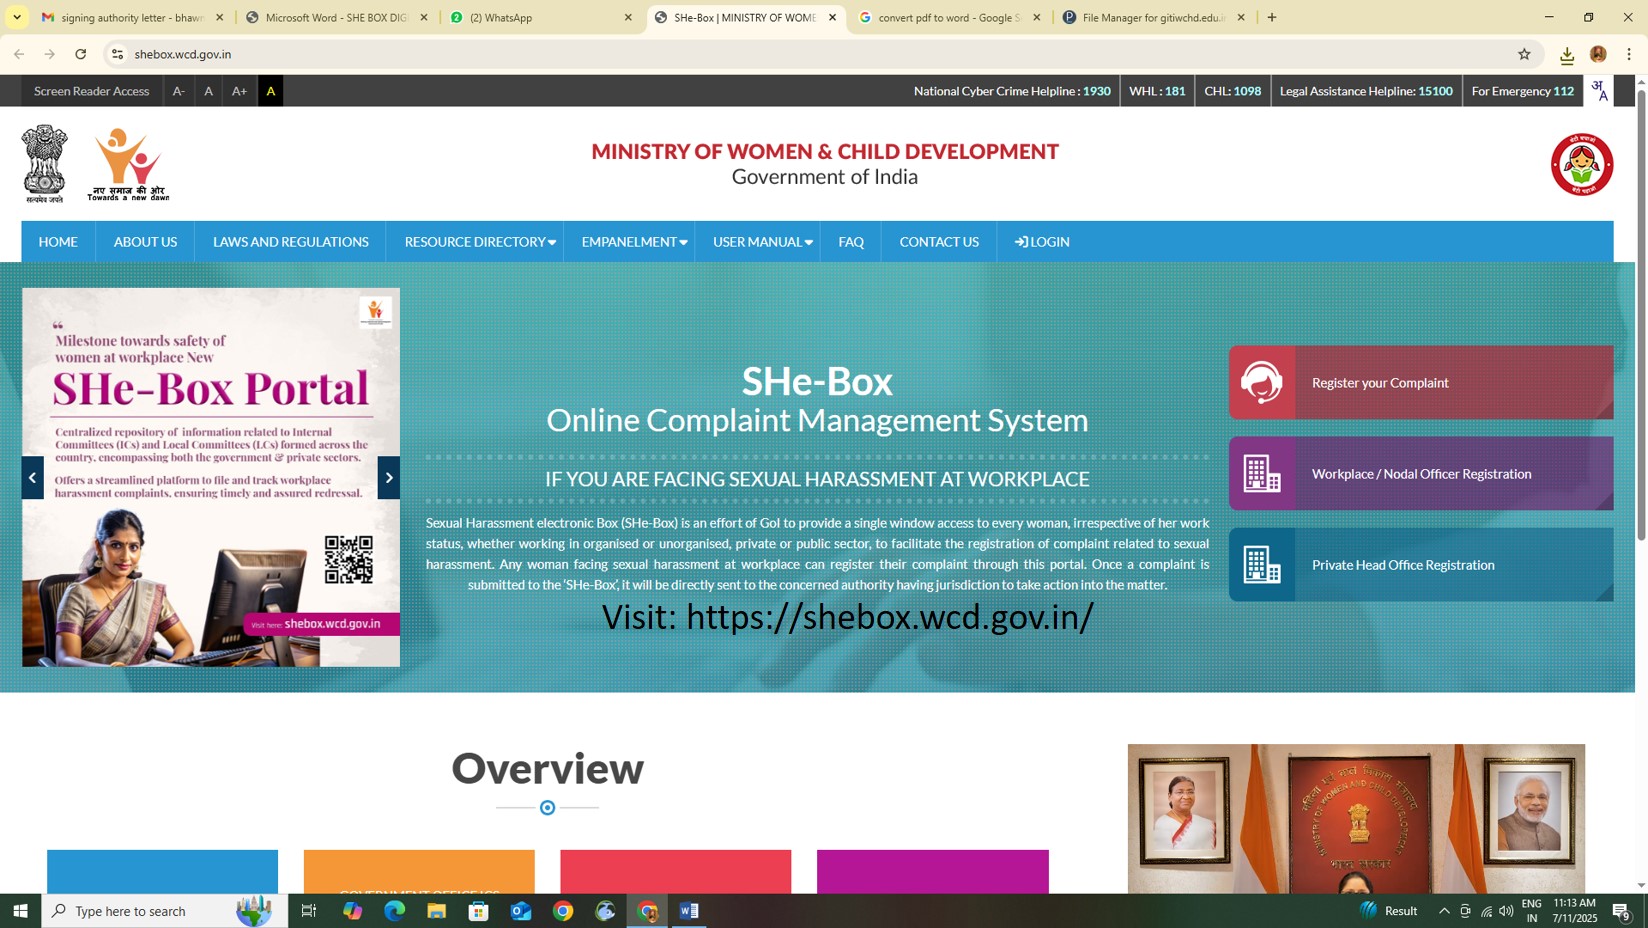The height and width of the screenshot is (928, 1648).
Task: Open the Chrome three-dot menu
Action: tap(1629, 54)
